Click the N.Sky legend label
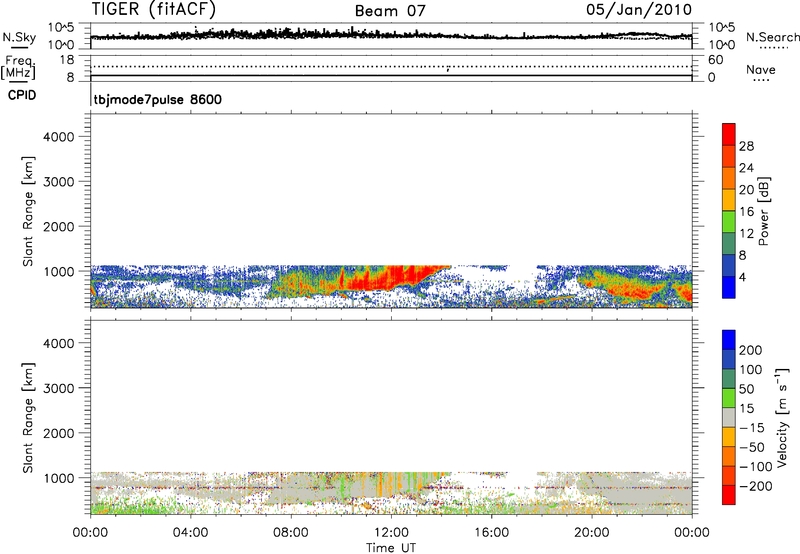 [x=19, y=37]
